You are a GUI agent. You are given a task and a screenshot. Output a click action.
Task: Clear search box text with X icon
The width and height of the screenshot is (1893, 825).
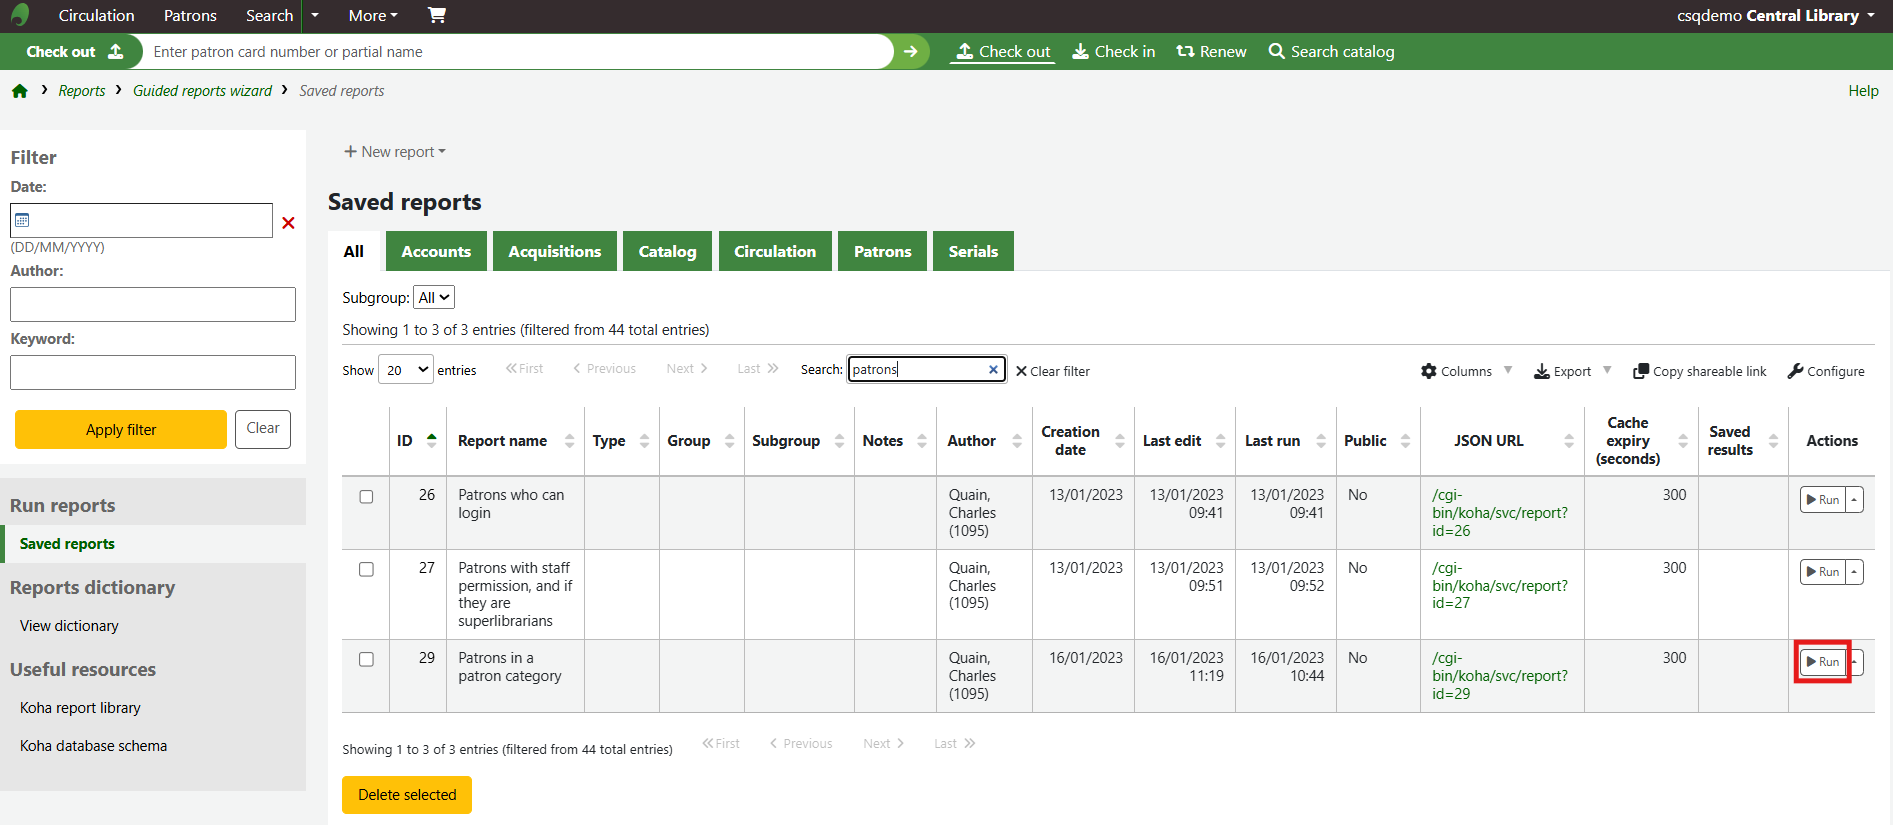(993, 370)
